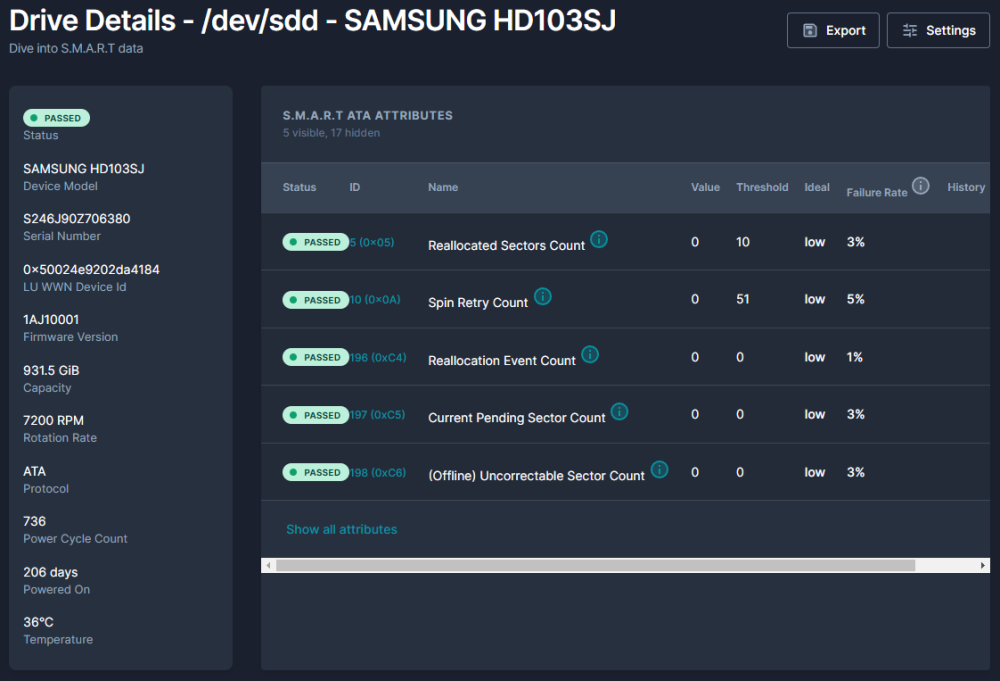Click attribute ID 10 (0x0A)
This screenshot has width=1000, height=681.
(x=375, y=300)
